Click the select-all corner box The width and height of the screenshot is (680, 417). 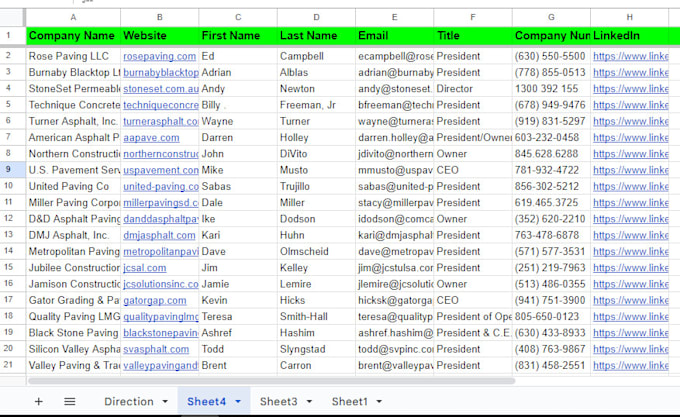click(x=12, y=17)
